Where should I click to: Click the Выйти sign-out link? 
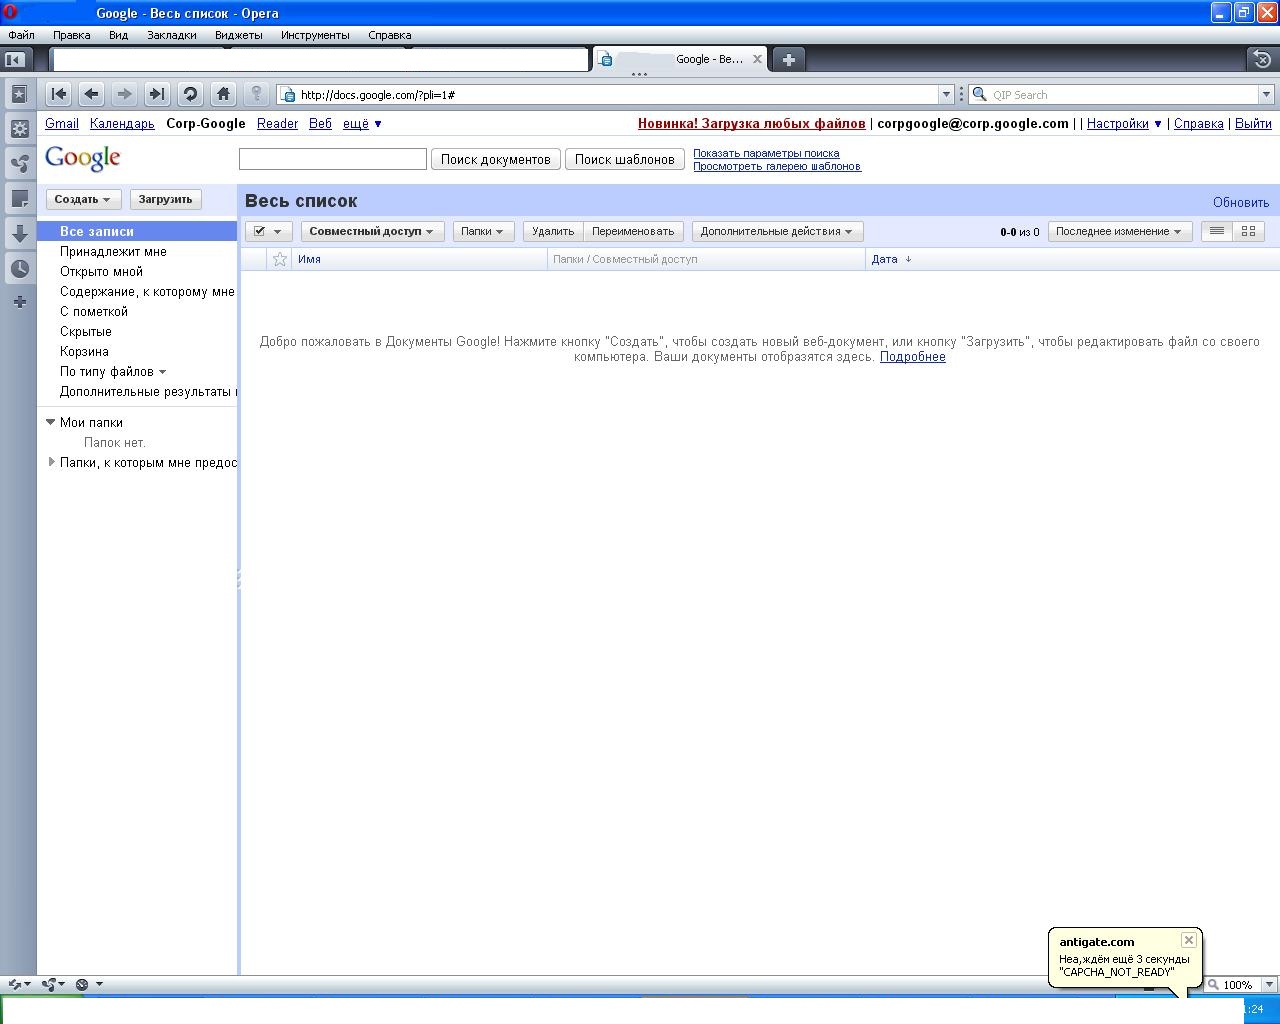1253,123
